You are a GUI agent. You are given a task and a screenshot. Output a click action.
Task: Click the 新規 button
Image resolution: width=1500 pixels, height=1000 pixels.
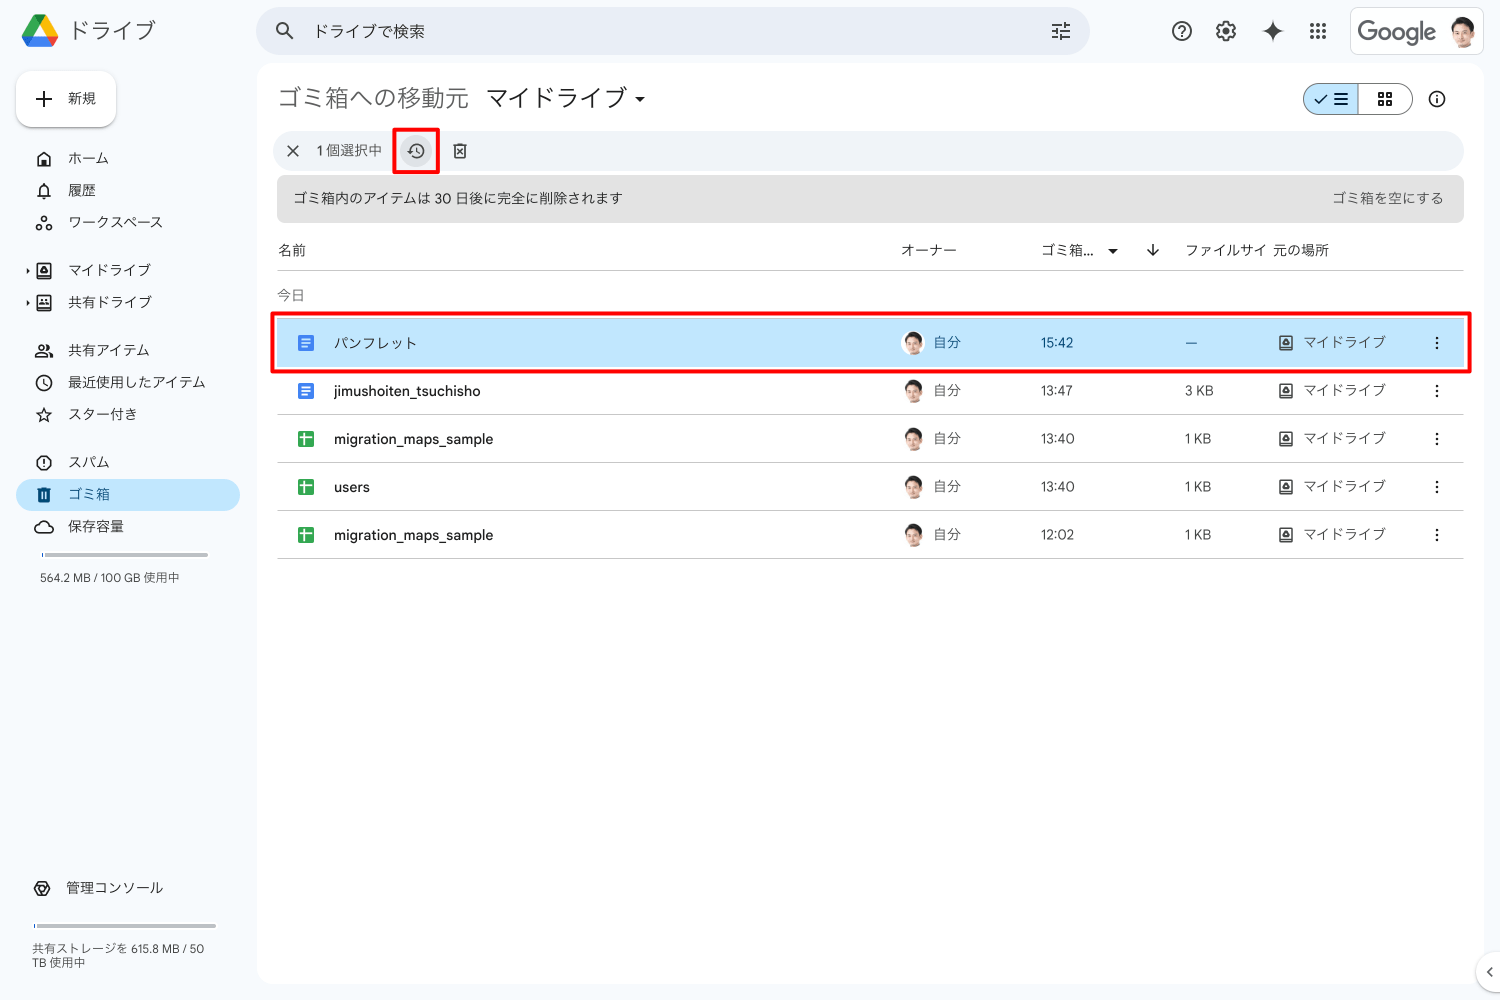pyautogui.click(x=66, y=99)
